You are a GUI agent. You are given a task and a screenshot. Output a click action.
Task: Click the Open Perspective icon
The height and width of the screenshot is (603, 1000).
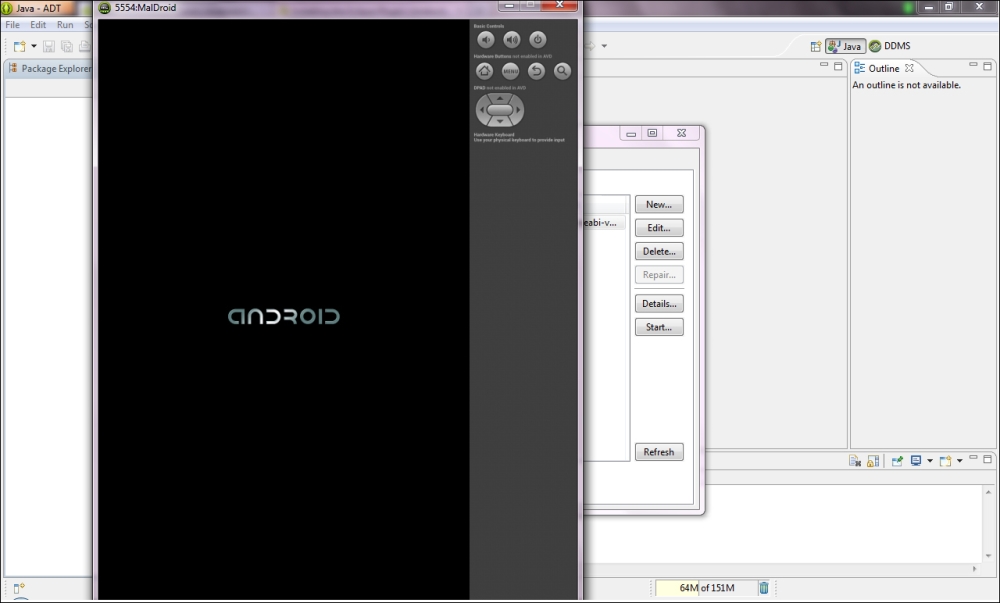(816, 46)
